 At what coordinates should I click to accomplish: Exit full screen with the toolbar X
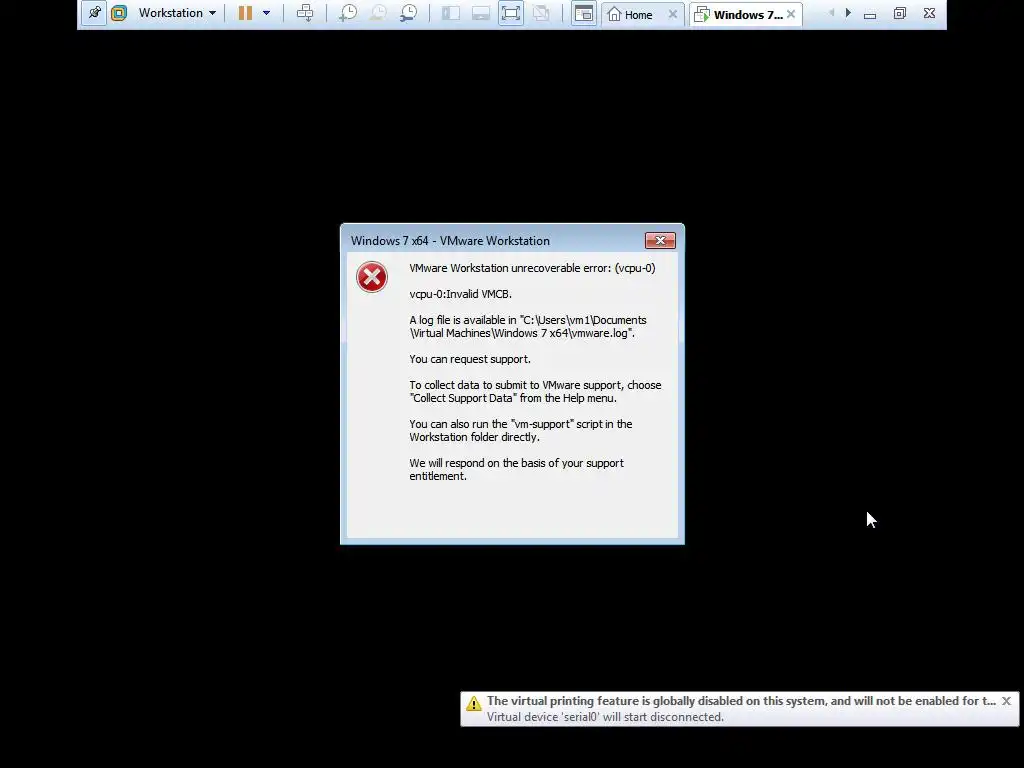pyautogui.click(x=929, y=13)
